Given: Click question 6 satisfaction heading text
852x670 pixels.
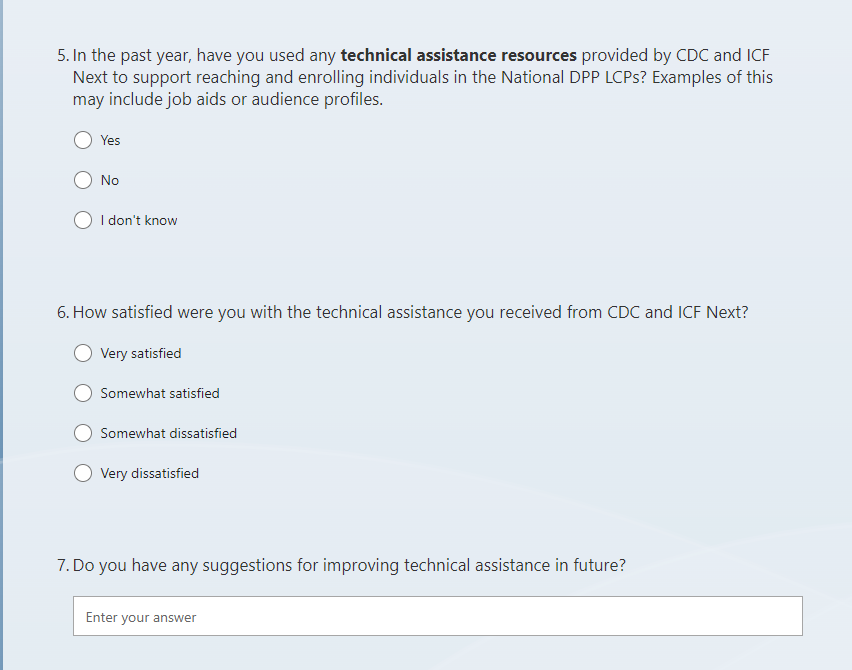Looking at the screenshot, I should [410, 312].
